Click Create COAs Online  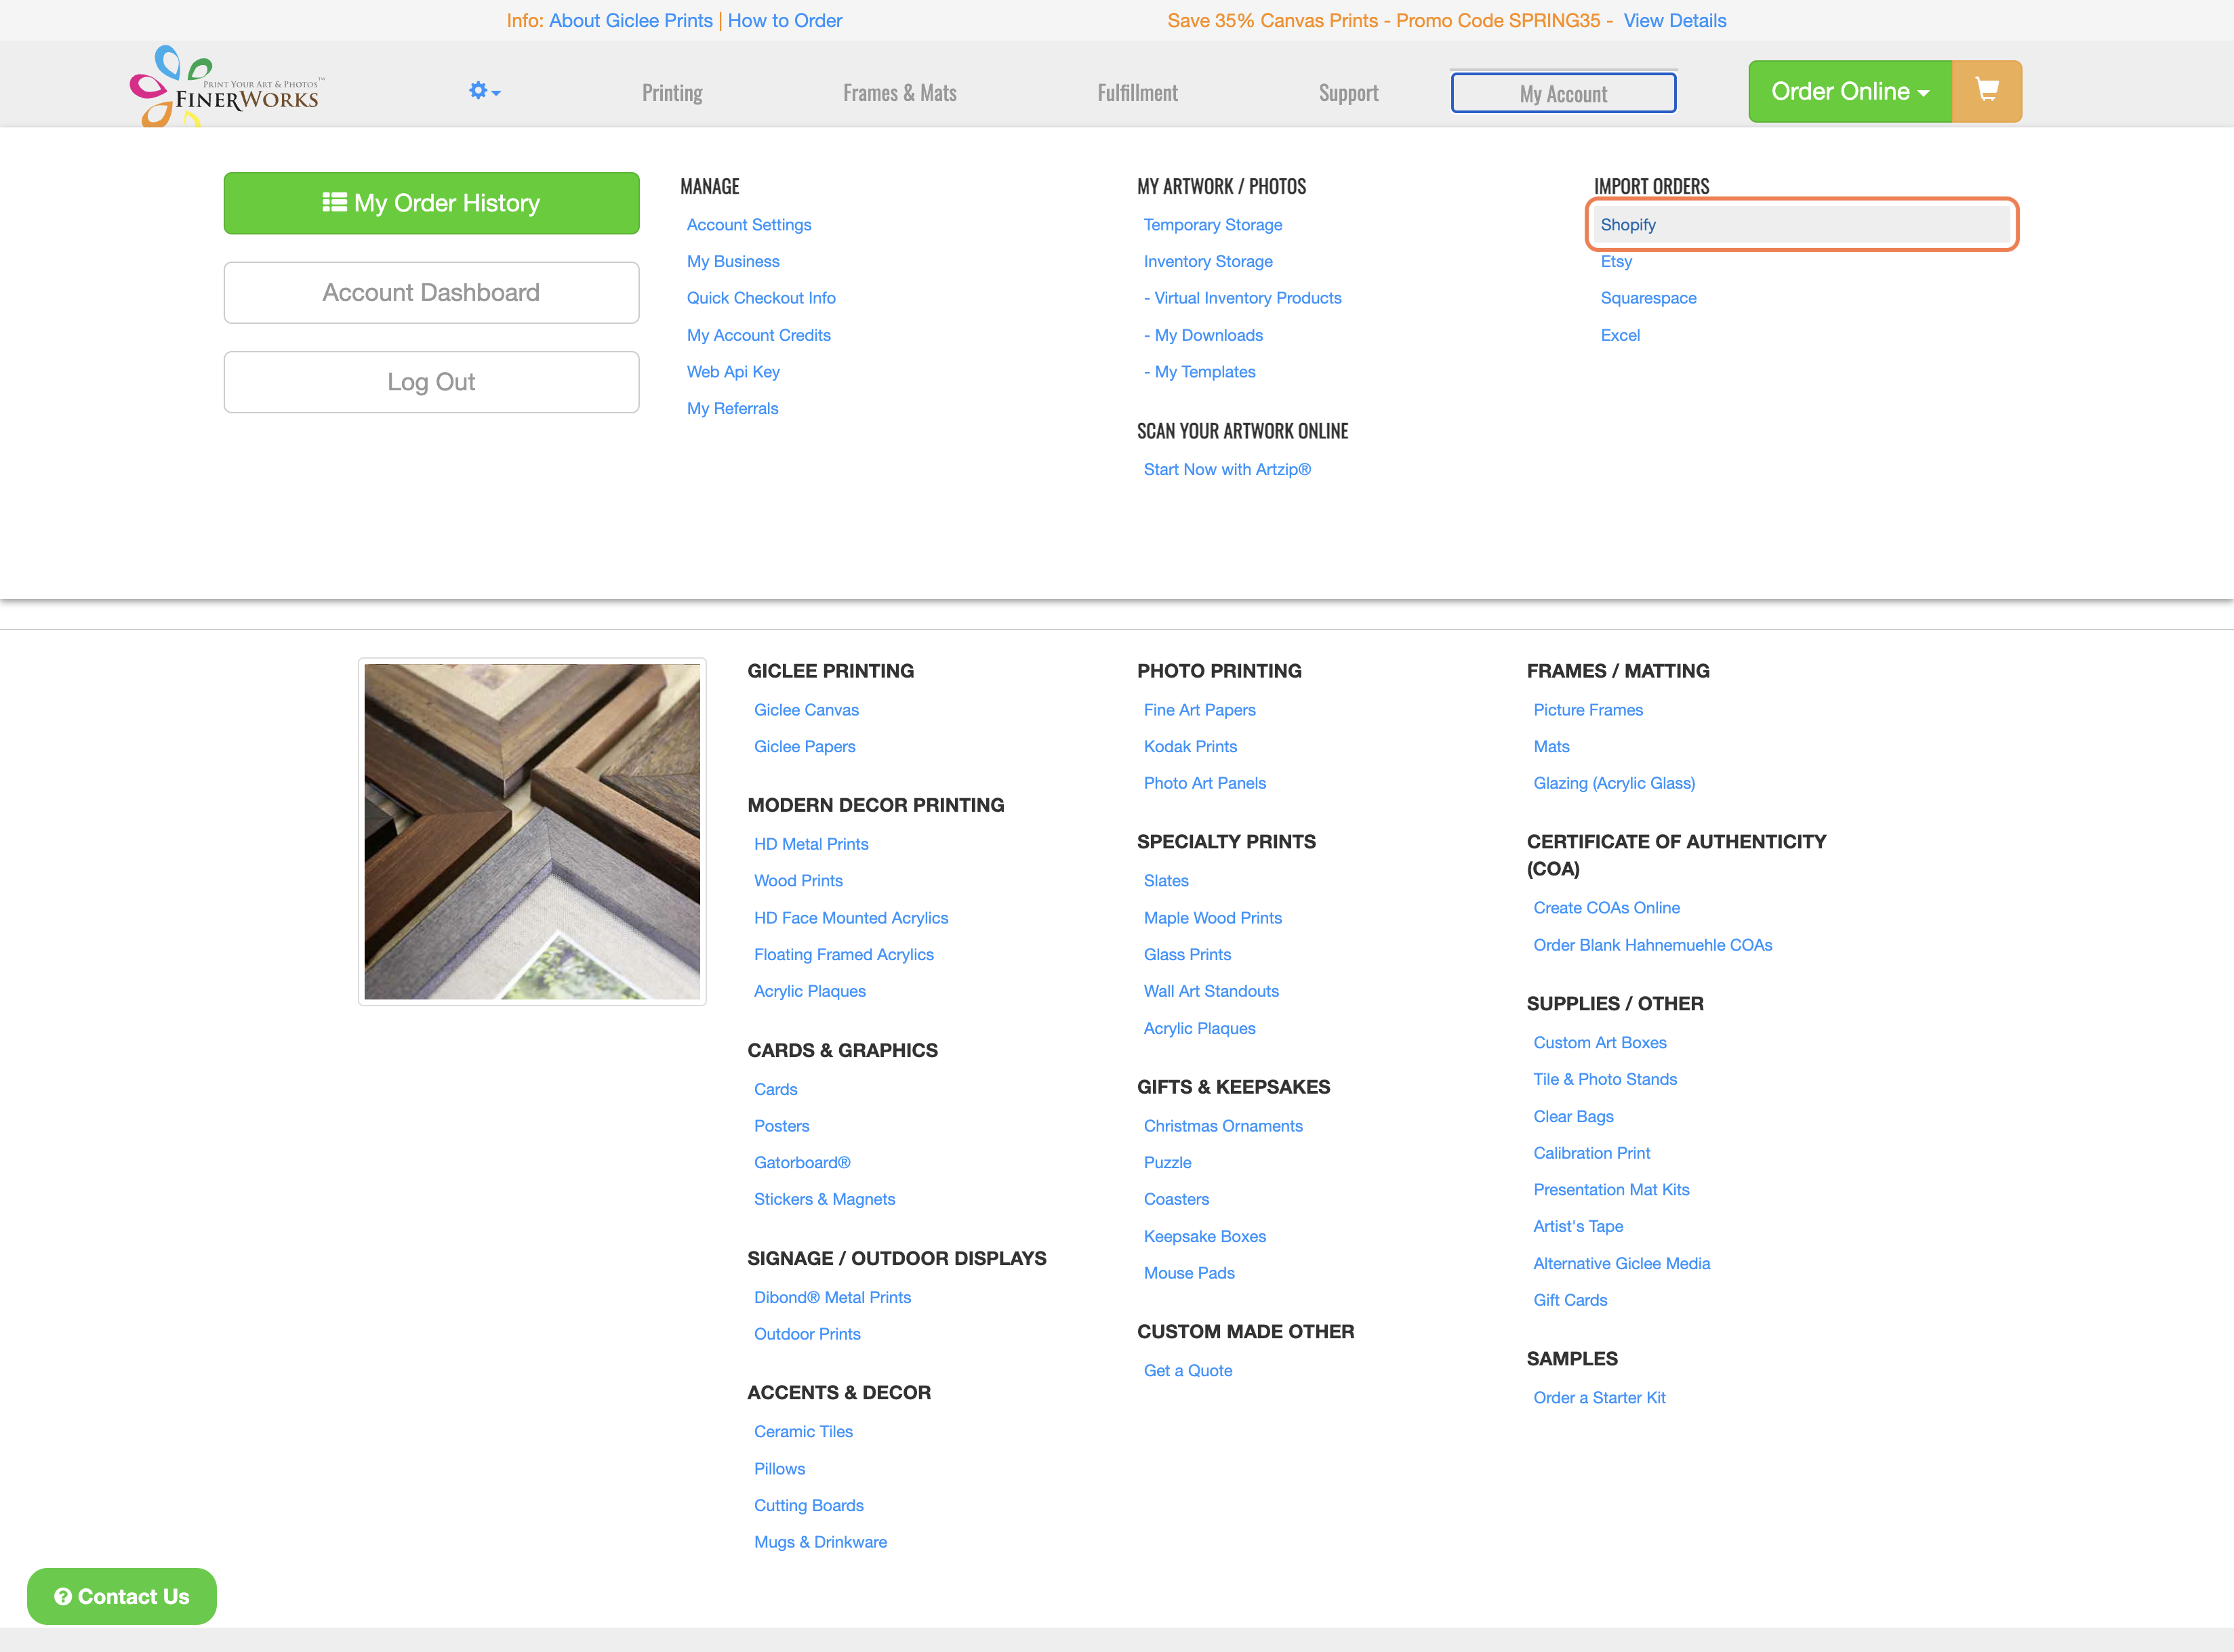click(x=1606, y=908)
